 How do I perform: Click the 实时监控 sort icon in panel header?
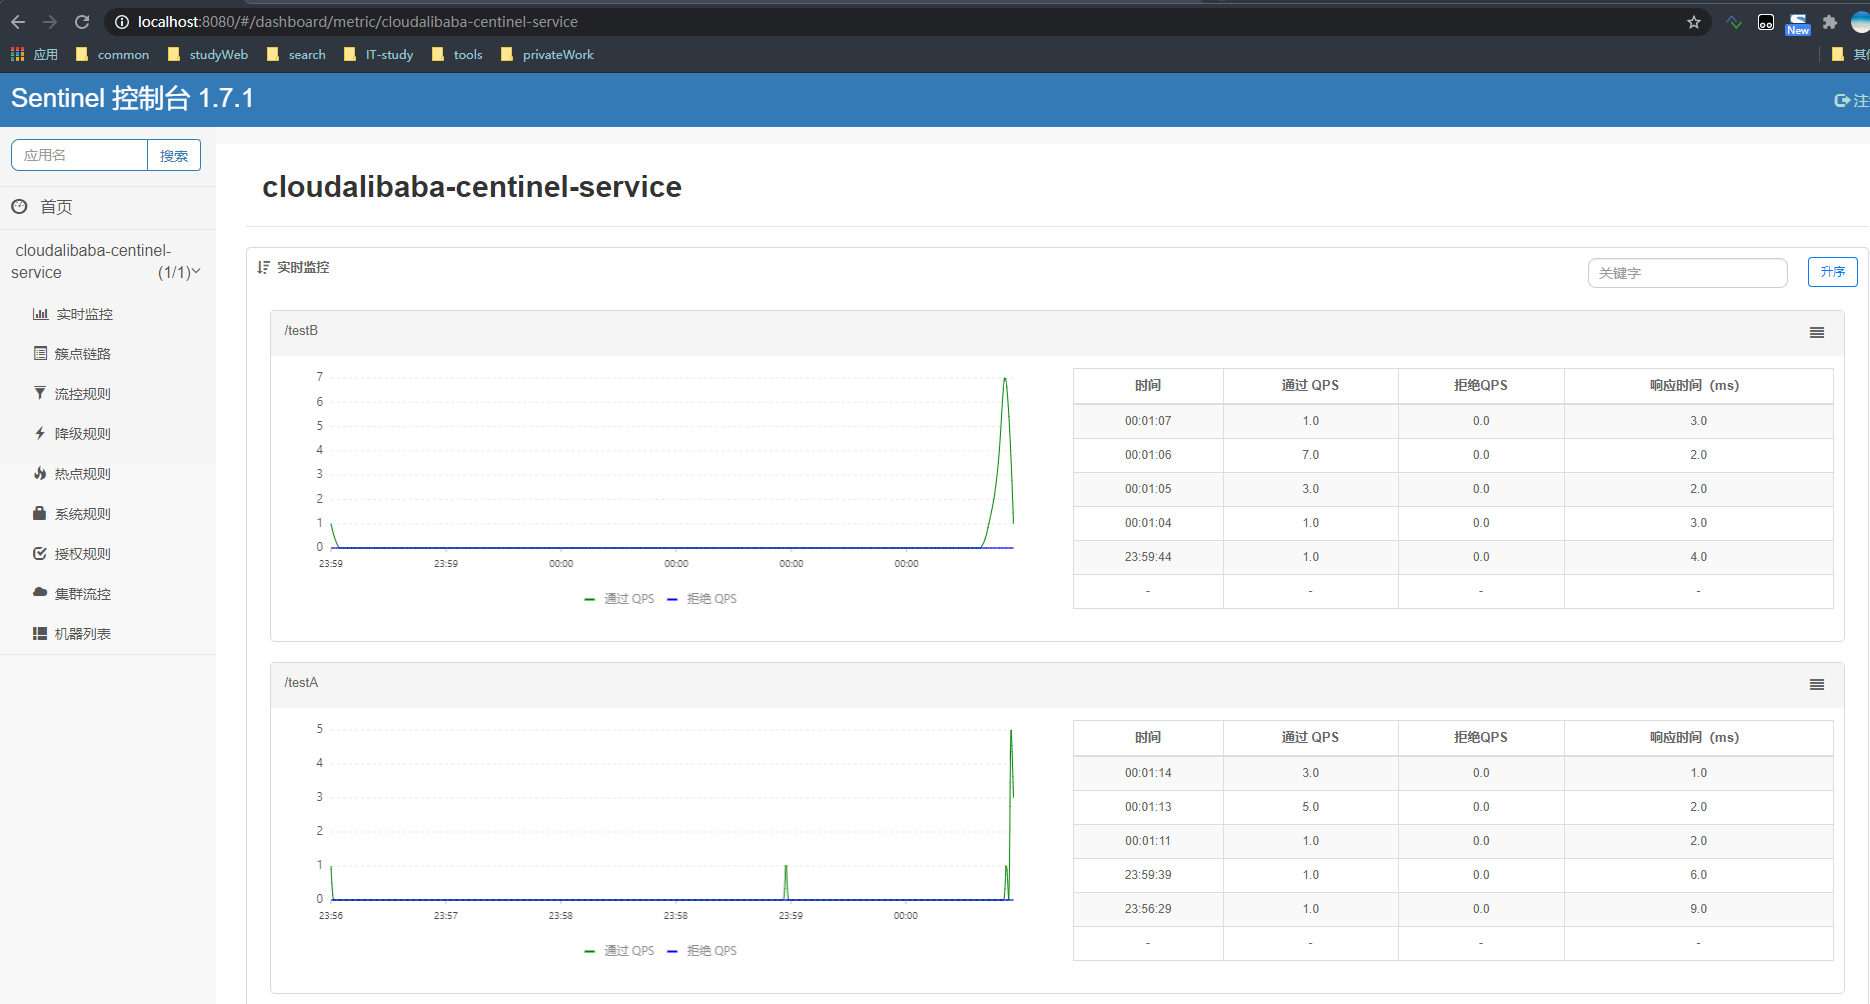click(x=263, y=267)
